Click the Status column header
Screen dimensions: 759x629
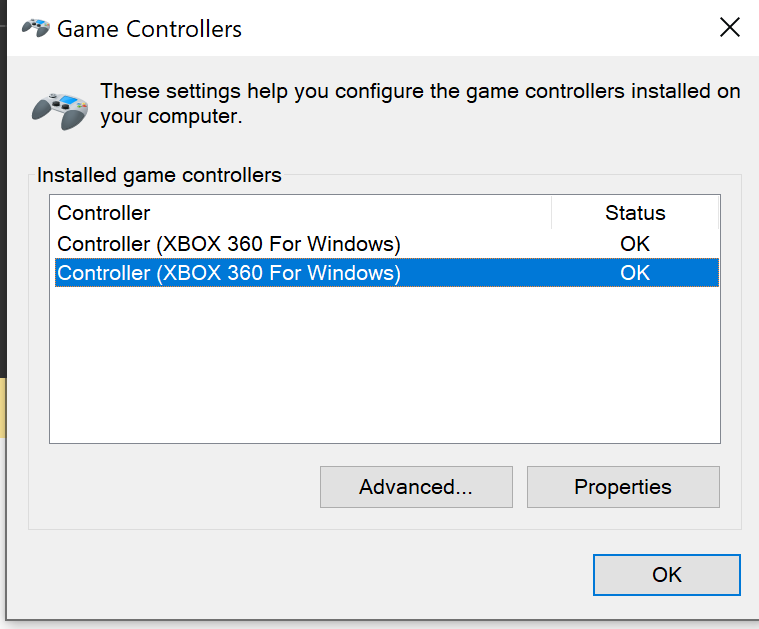pos(635,213)
